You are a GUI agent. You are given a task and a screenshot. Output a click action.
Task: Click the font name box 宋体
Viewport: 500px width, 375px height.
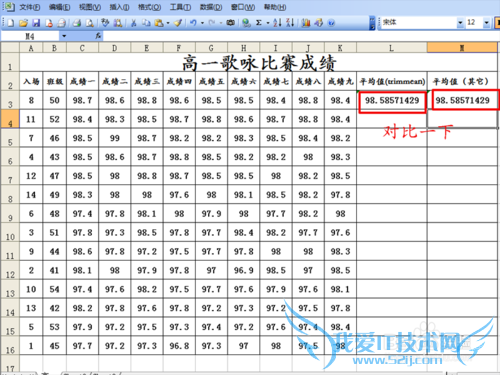(x=418, y=23)
